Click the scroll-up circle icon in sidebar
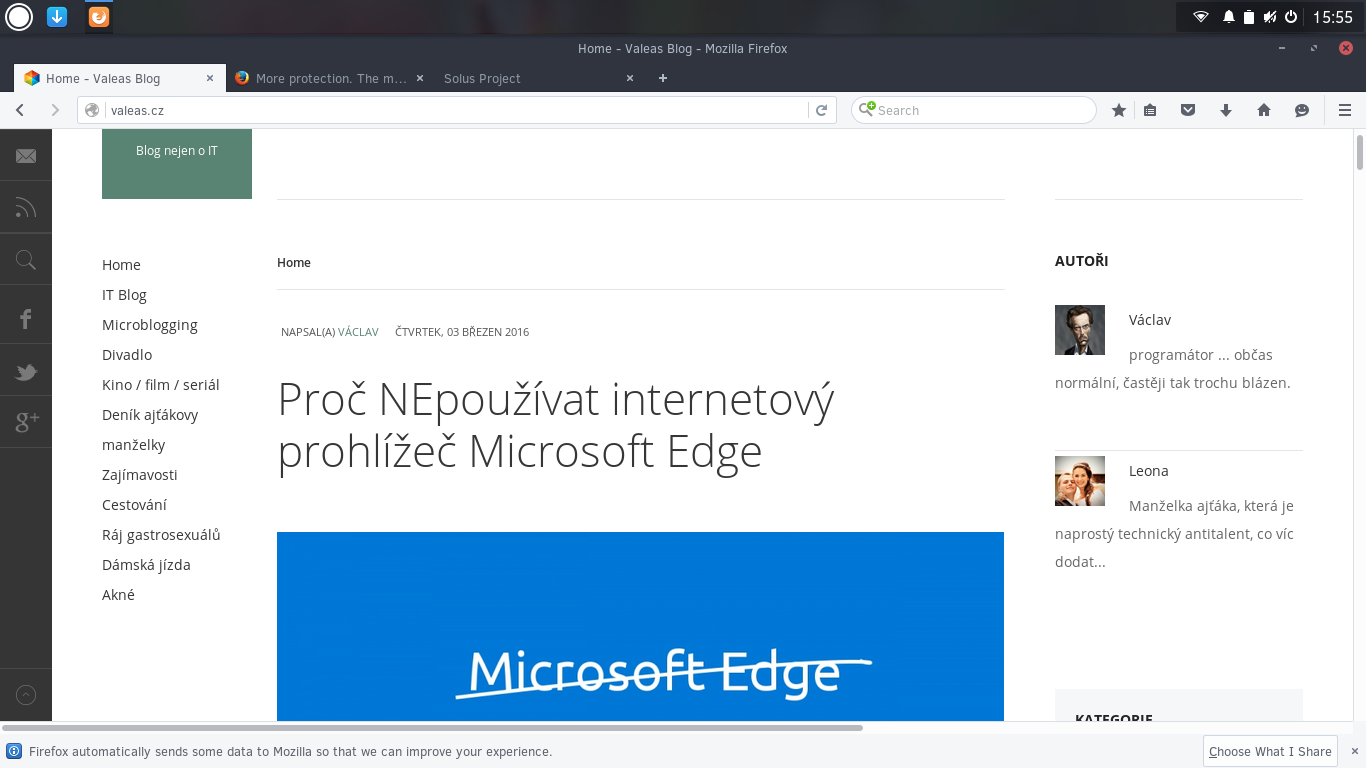Screen dimensions: 1366x768 coord(26,695)
